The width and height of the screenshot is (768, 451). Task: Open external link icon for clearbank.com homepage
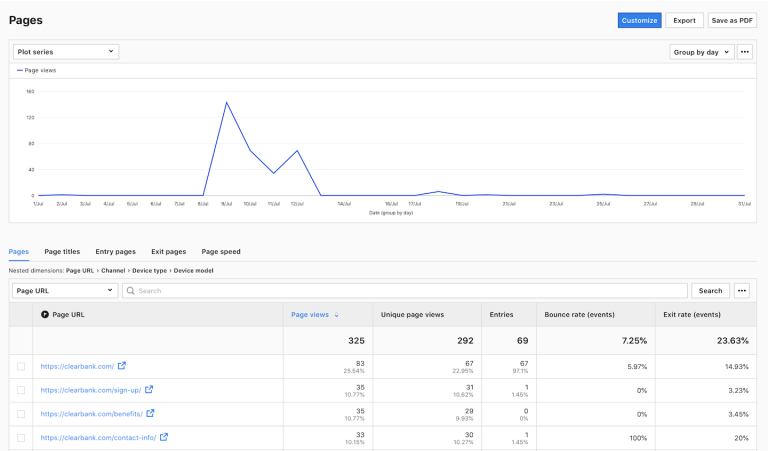[122, 366]
